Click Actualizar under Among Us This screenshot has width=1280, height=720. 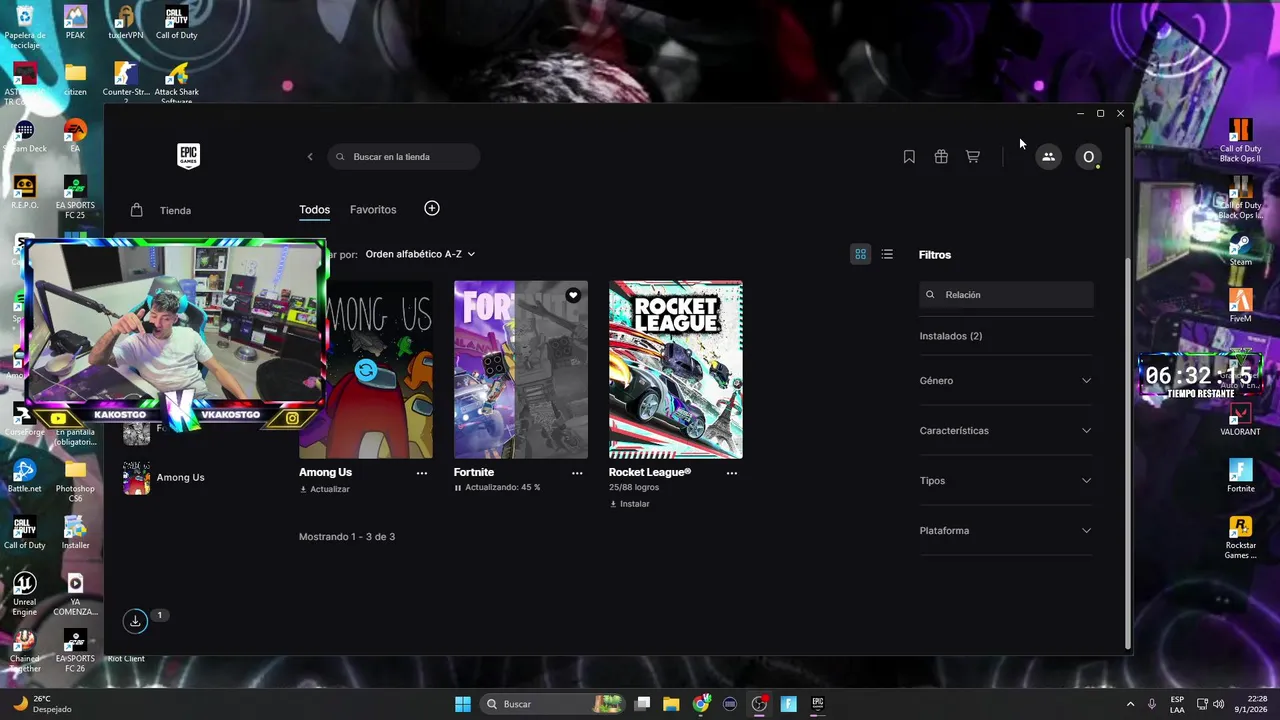(x=325, y=489)
